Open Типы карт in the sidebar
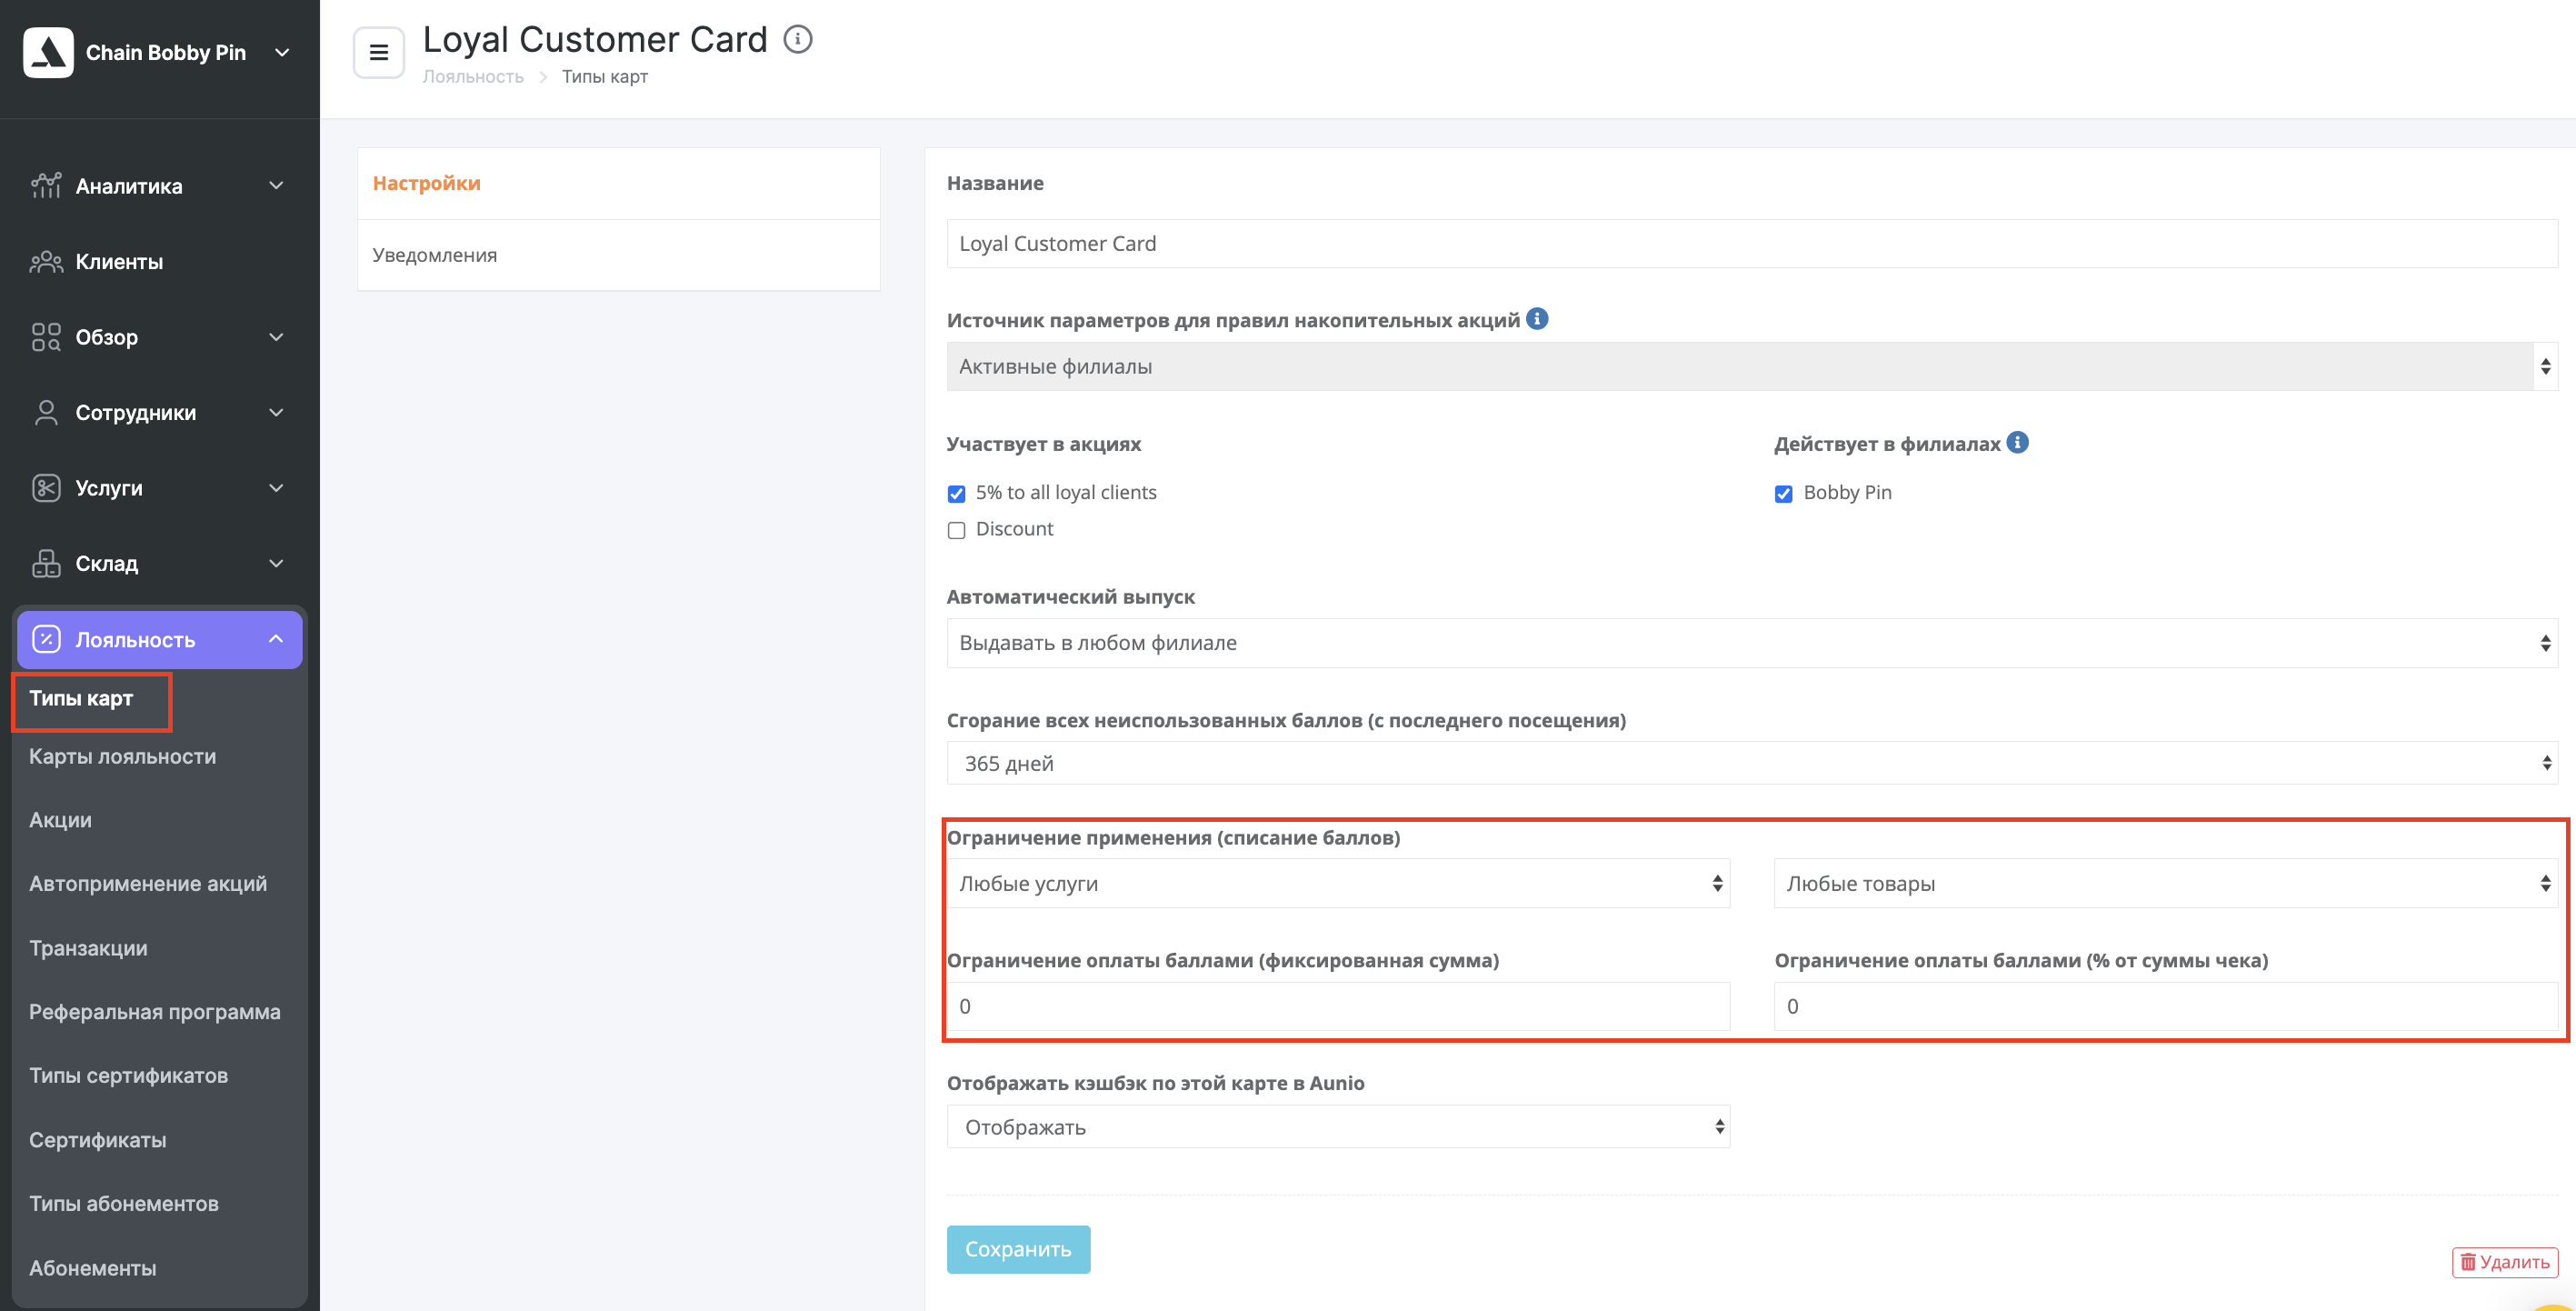2576x1311 pixels. (x=81, y=698)
